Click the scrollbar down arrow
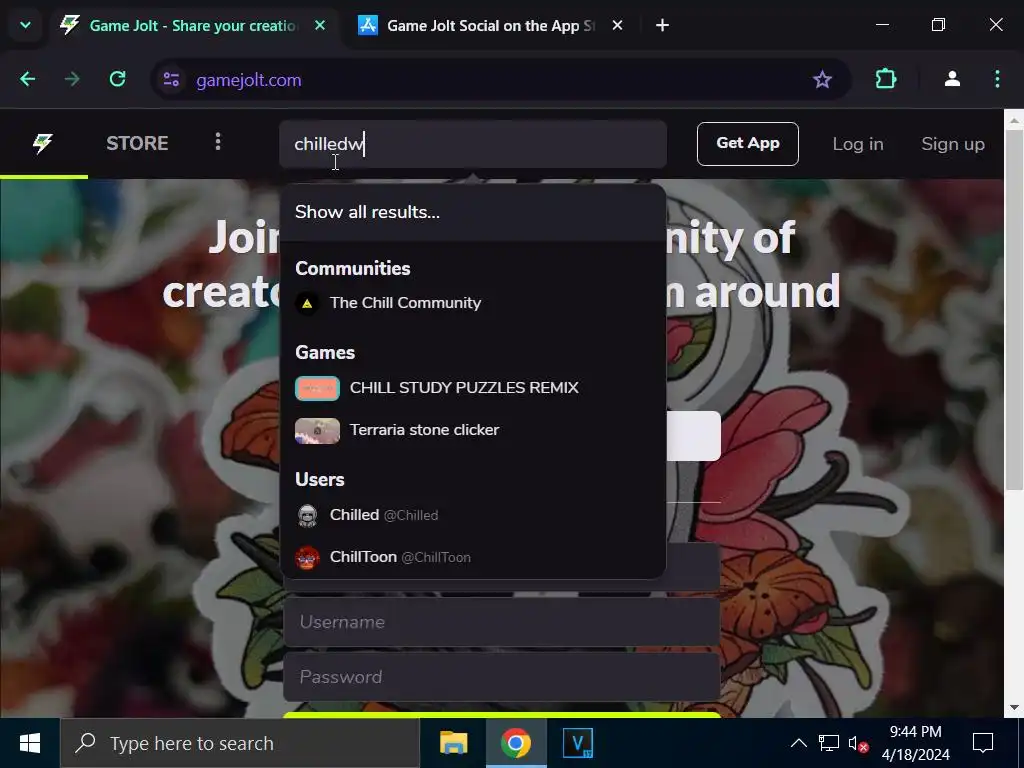Viewport: 1024px width, 768px height. (1014, 707)
